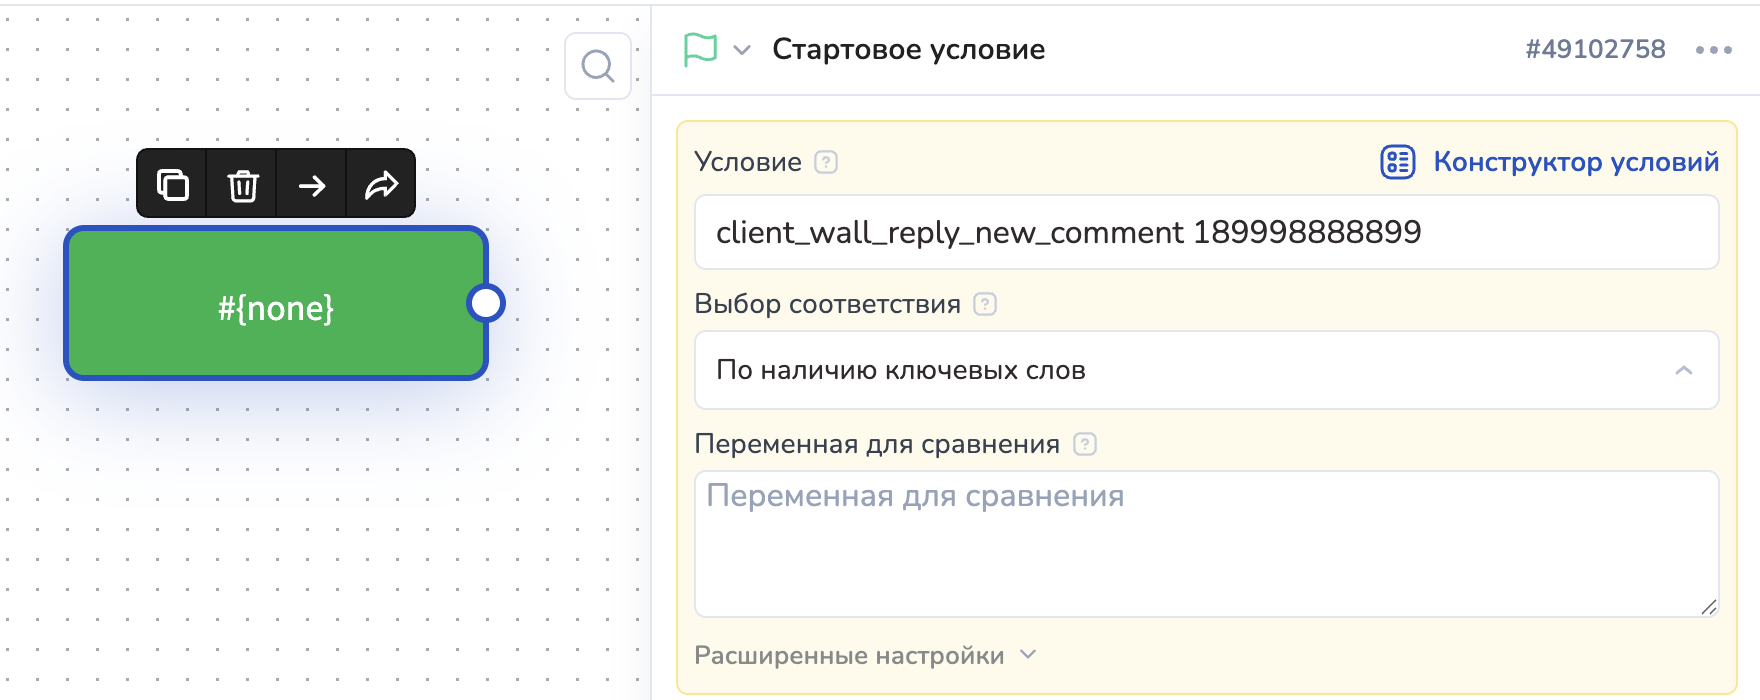The width and height of the screenshot is (1760, 700).
Task: Click the help icon next to Условие
Action: [x=826, y=162]
